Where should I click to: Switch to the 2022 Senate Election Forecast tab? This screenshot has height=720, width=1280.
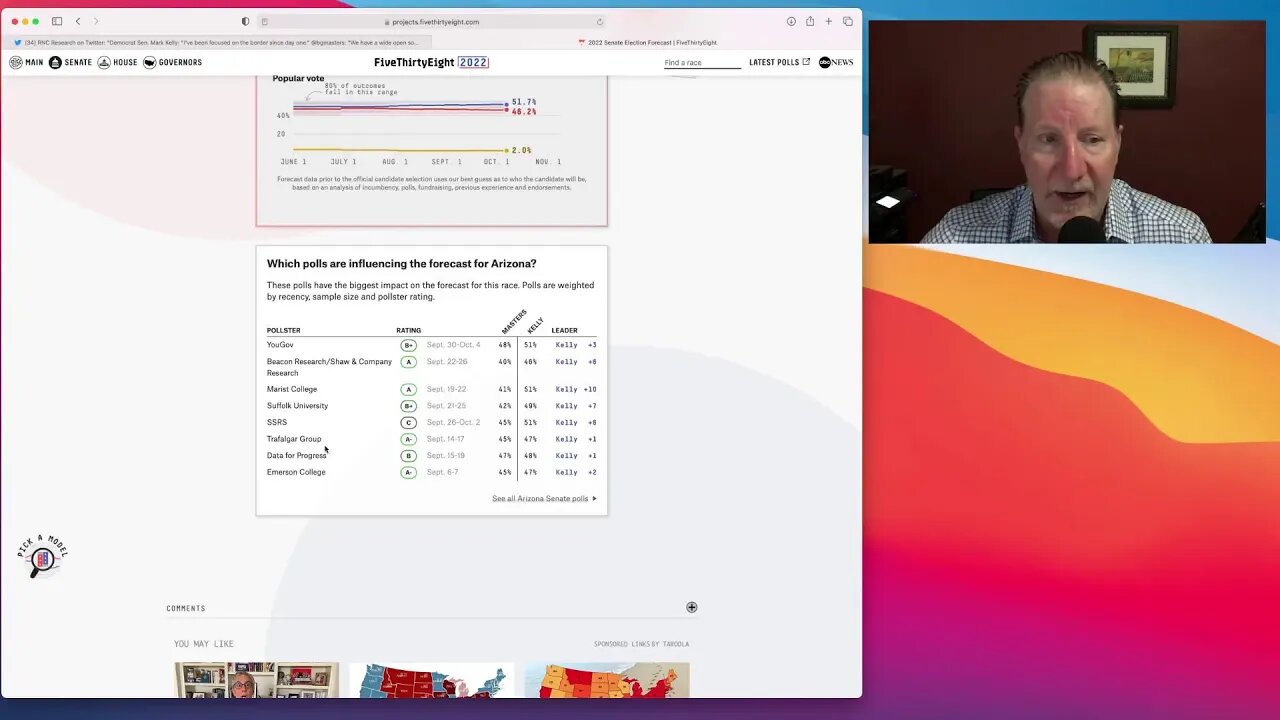coord(647,42)
